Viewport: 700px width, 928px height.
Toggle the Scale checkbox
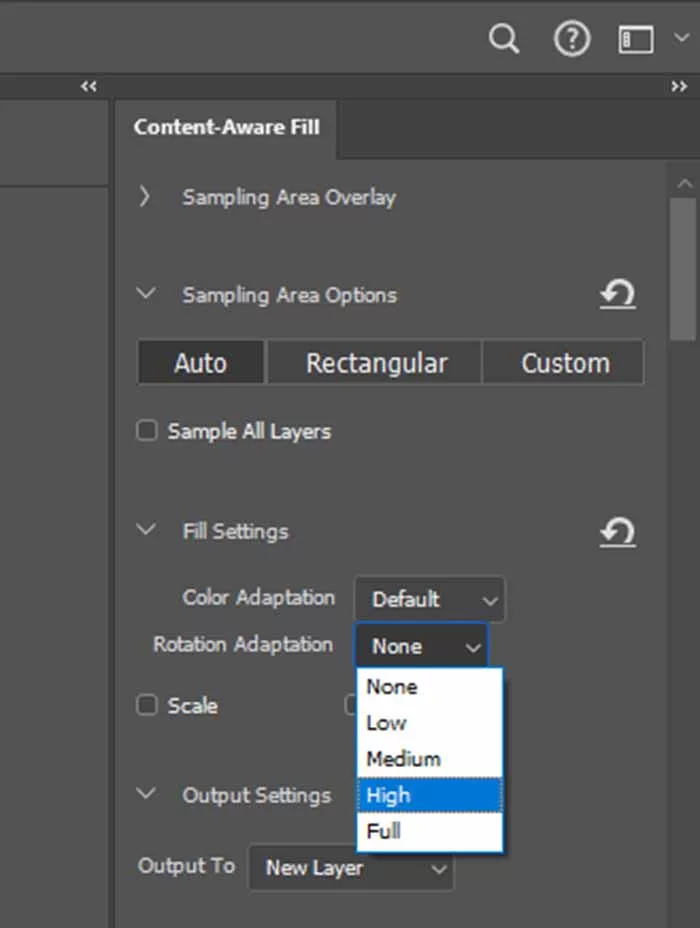pos(147,706)
